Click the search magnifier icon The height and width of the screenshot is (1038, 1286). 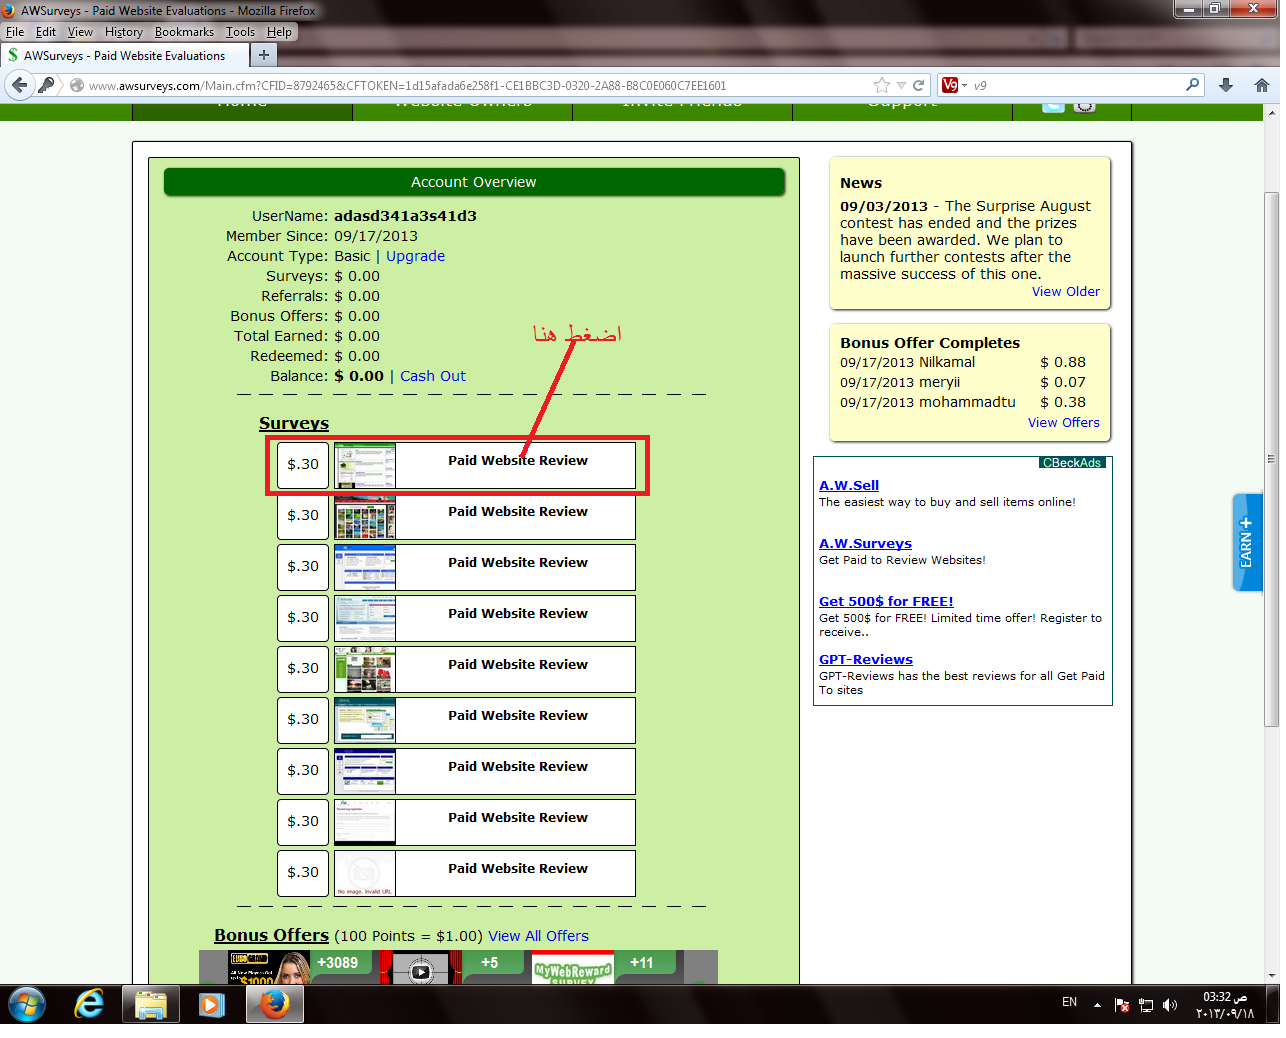[x=1192, y=85]
